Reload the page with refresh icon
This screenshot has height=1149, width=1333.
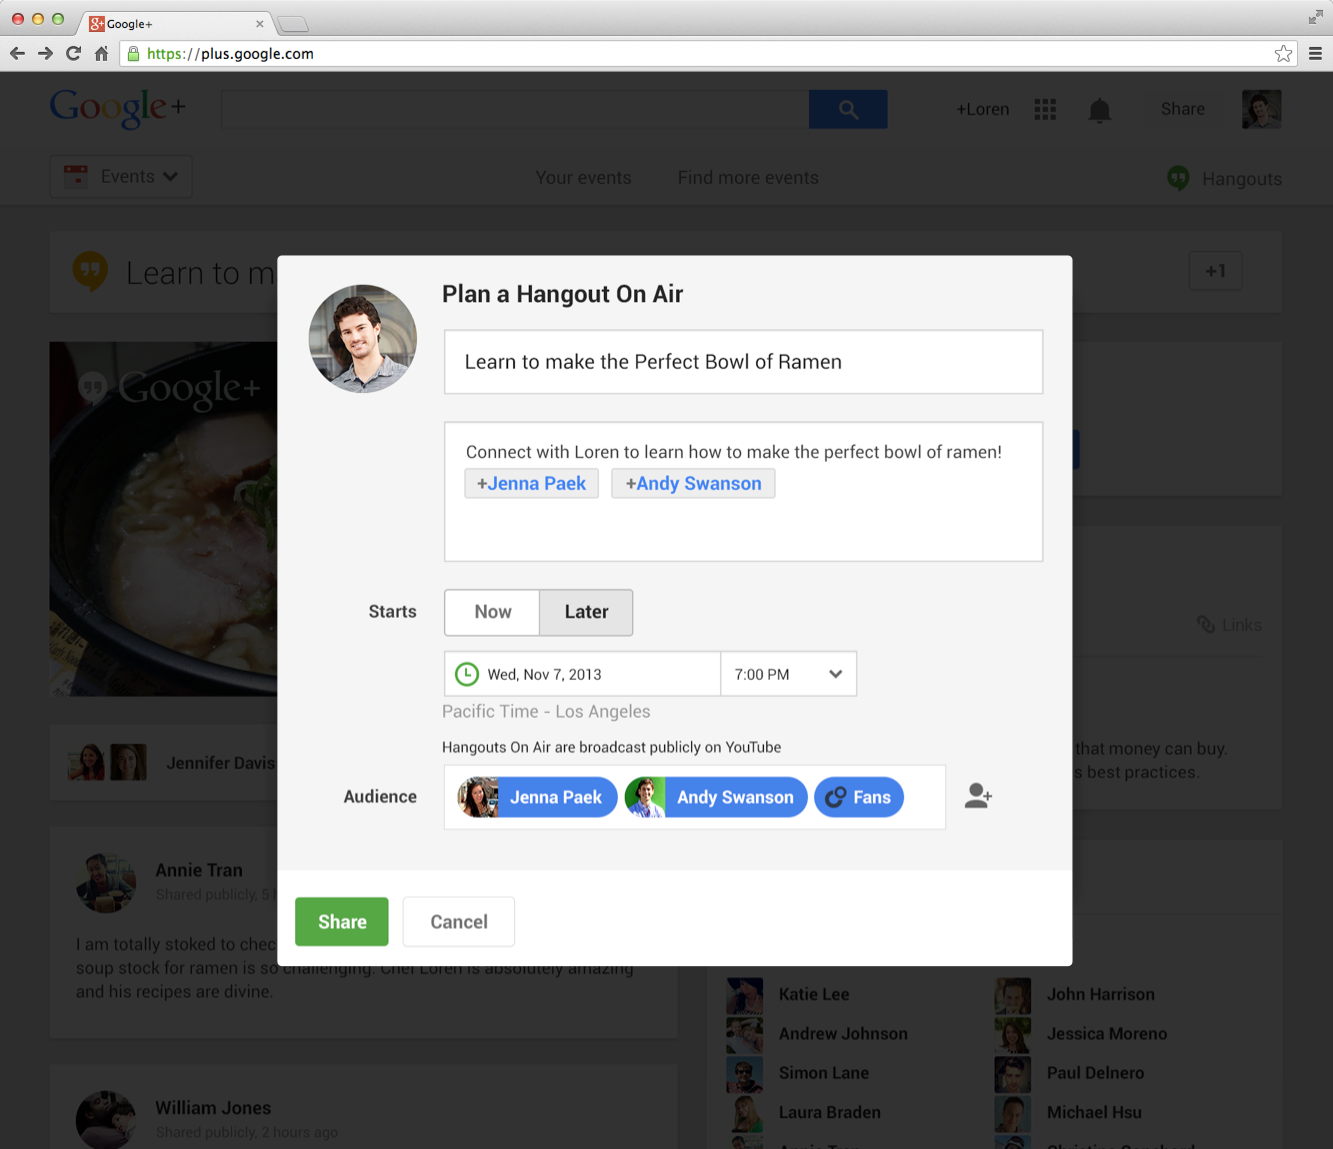(x=73, y=54)
